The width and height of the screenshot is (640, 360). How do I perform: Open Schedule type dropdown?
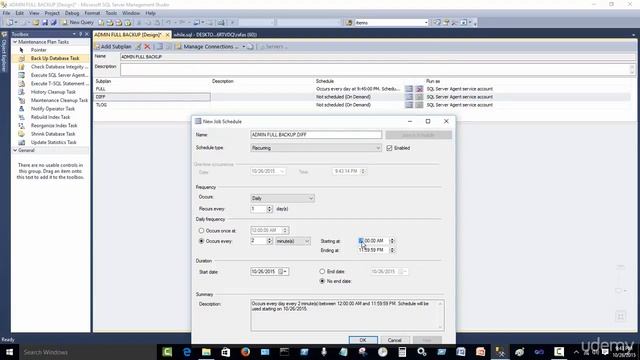point(316,148)
